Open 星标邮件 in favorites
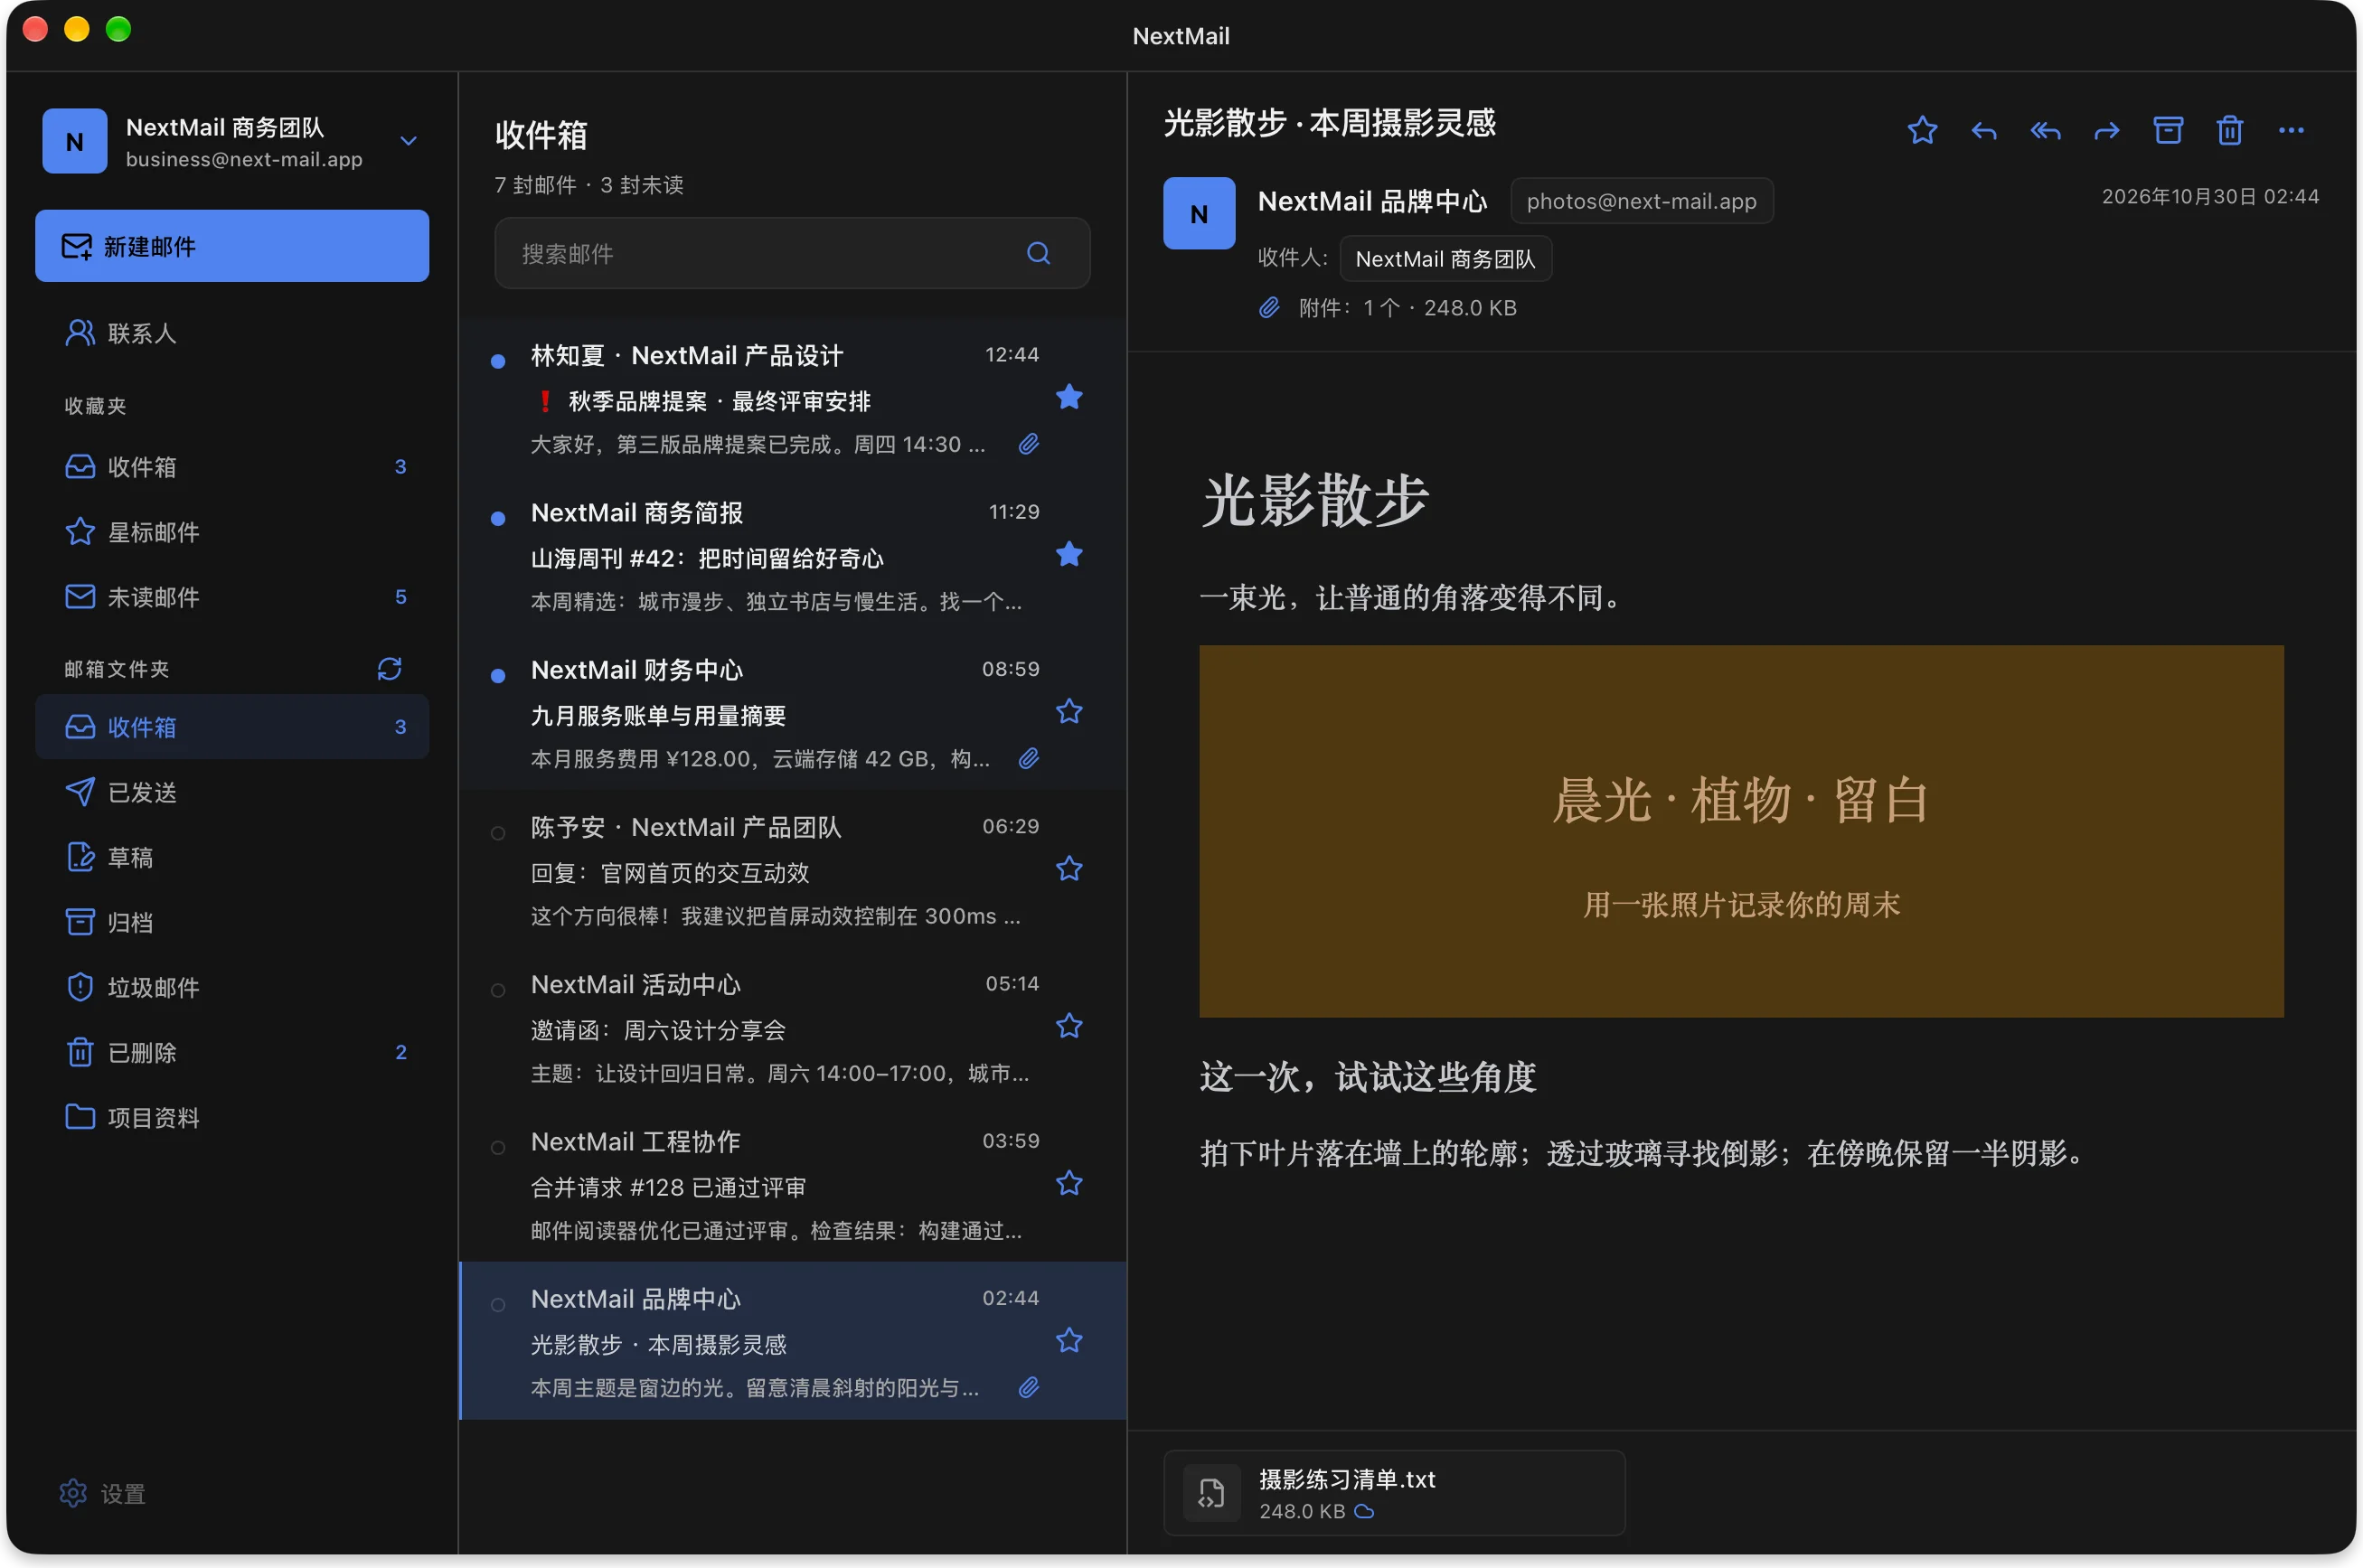Viewport: 2363px width, 1568px height. (232, 531)
